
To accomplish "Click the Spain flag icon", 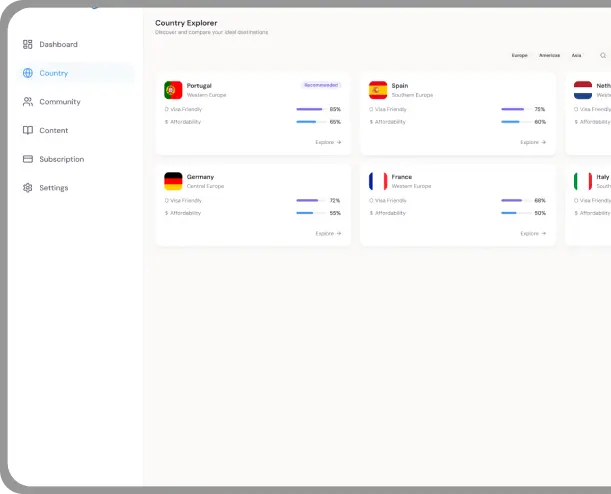I will point(378,90).
